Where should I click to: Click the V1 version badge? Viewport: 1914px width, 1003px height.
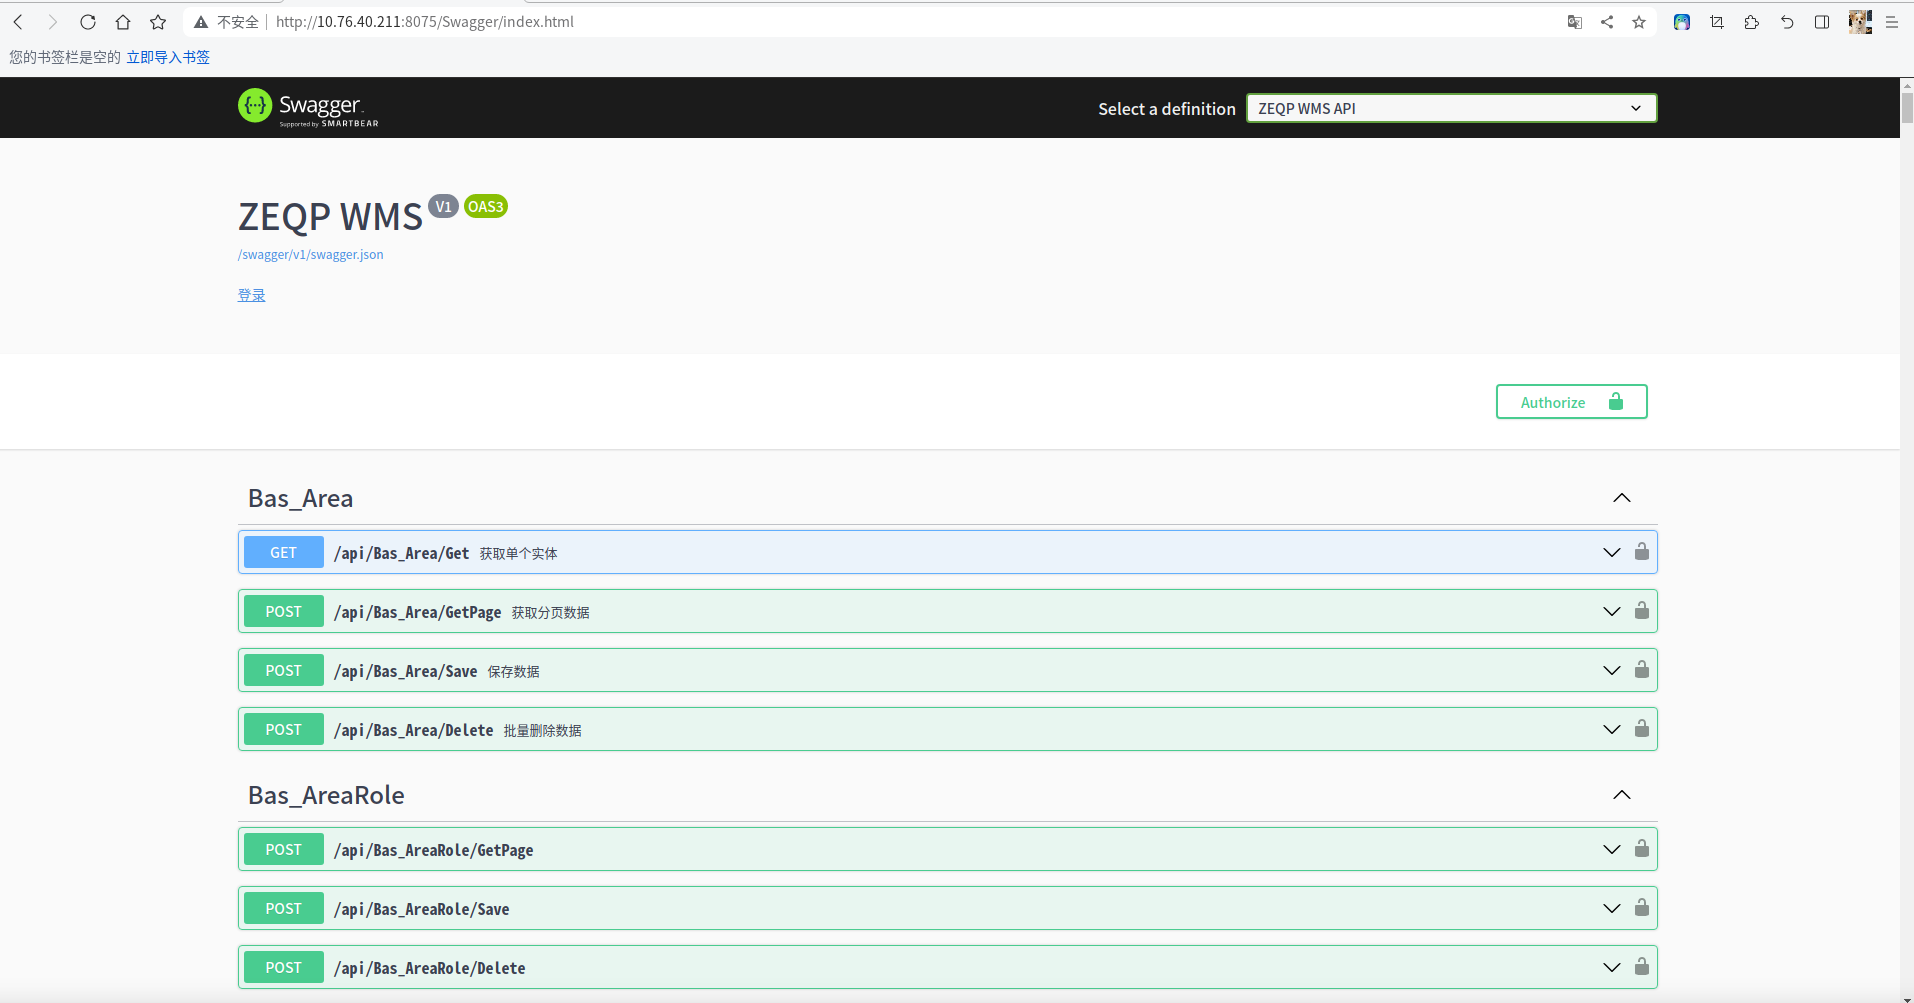click(443, 206)
